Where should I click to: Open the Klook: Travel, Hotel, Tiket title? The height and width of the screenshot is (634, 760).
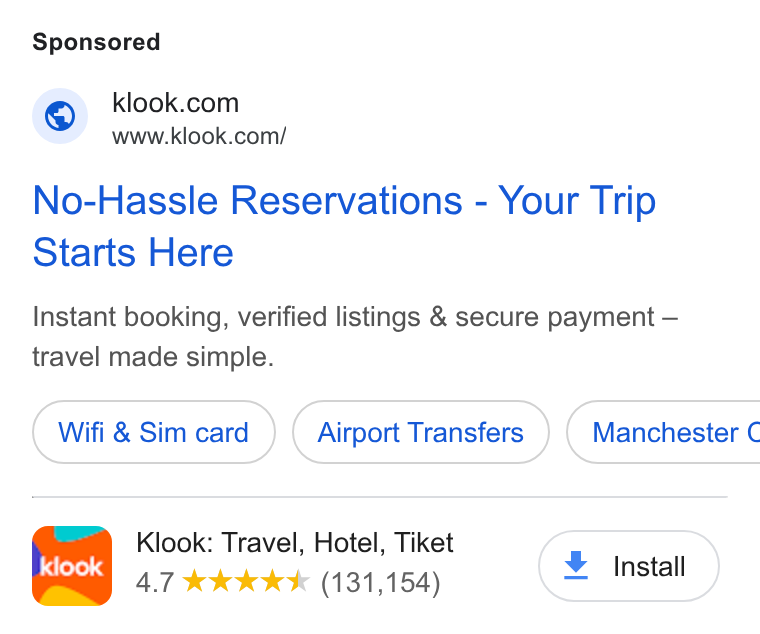coord(295,542)
